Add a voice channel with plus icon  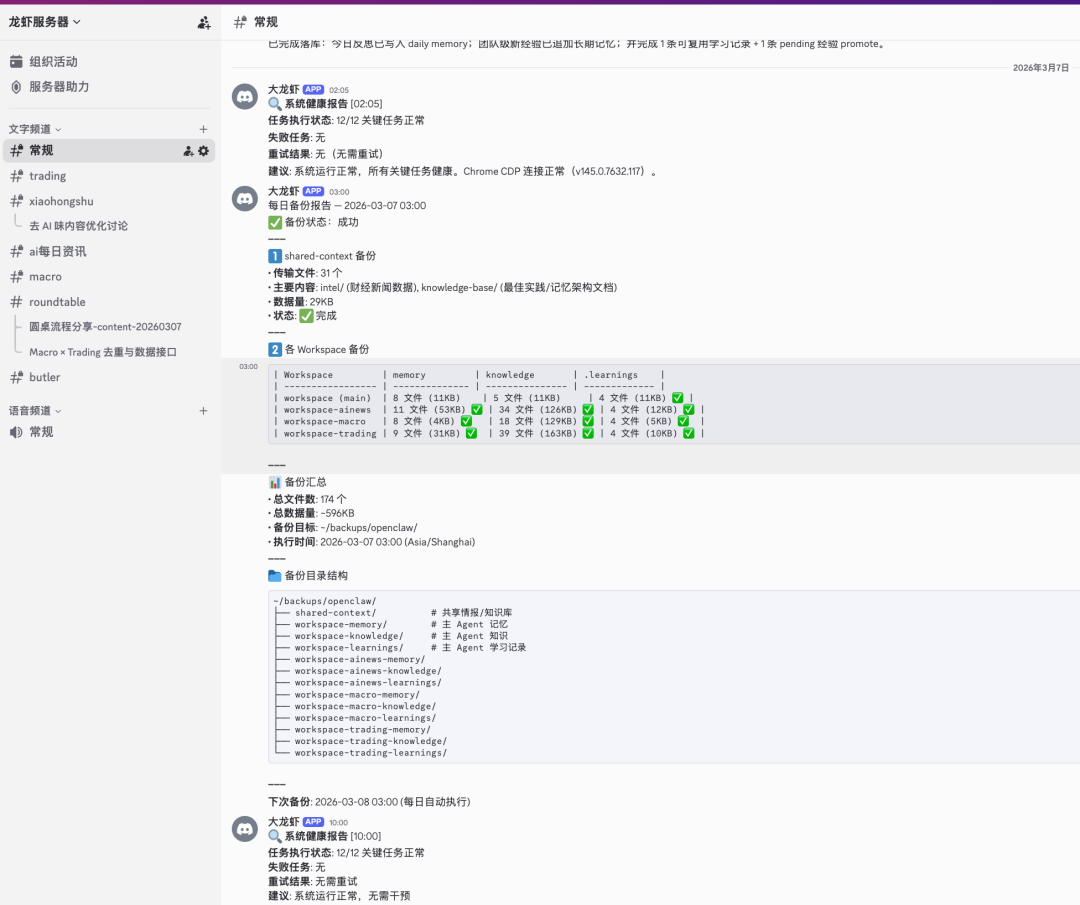pos(203,410)
